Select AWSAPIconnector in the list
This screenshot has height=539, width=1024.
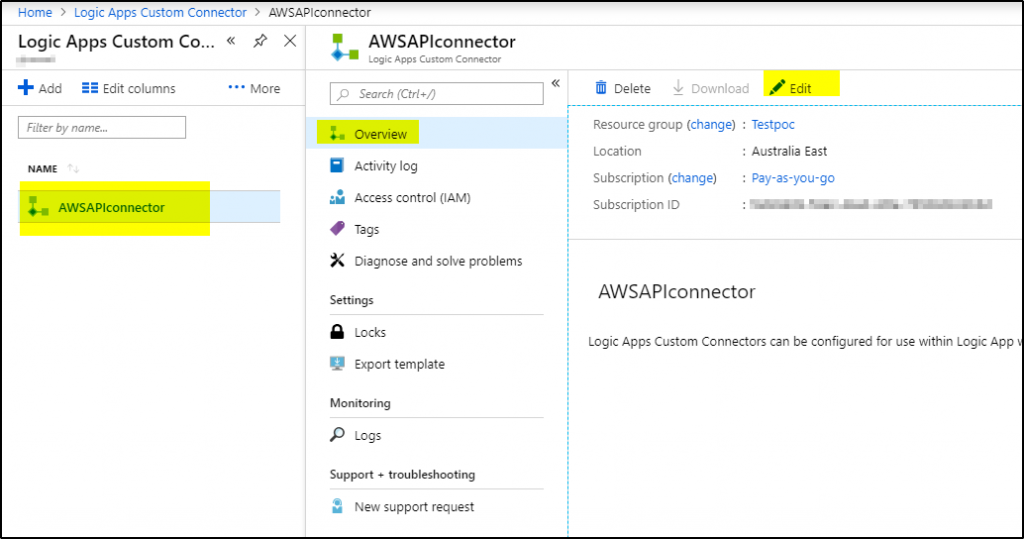[x=150, y=207]
